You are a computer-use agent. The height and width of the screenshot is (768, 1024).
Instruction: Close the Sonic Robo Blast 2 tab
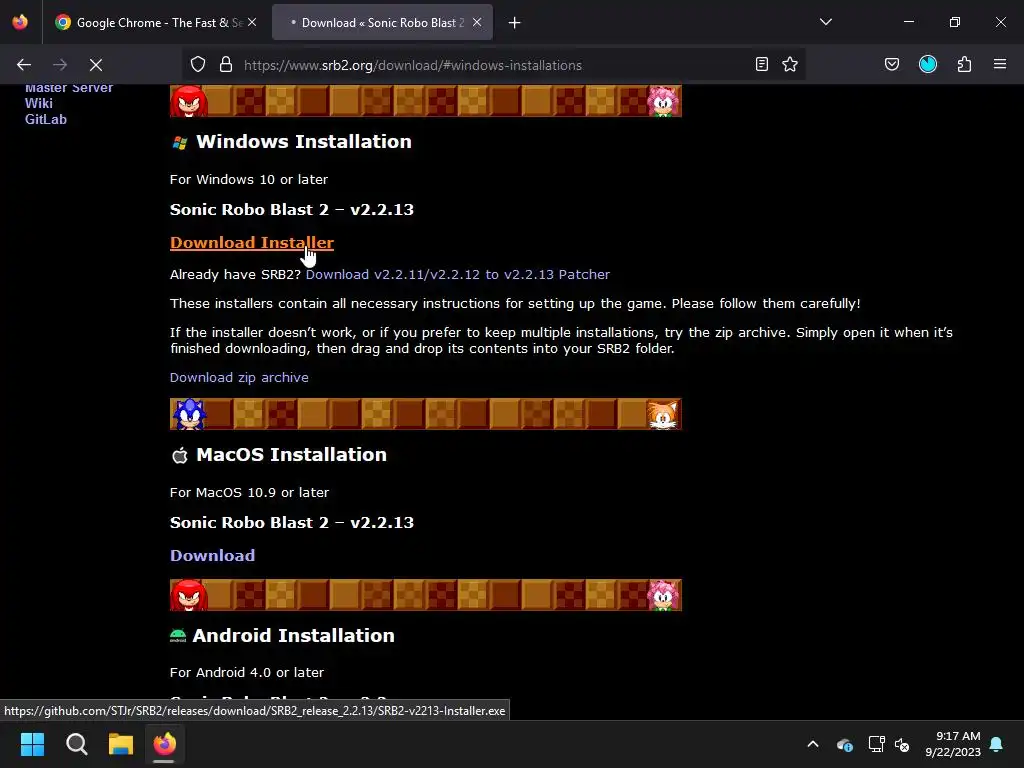click(x=477, y=22)
